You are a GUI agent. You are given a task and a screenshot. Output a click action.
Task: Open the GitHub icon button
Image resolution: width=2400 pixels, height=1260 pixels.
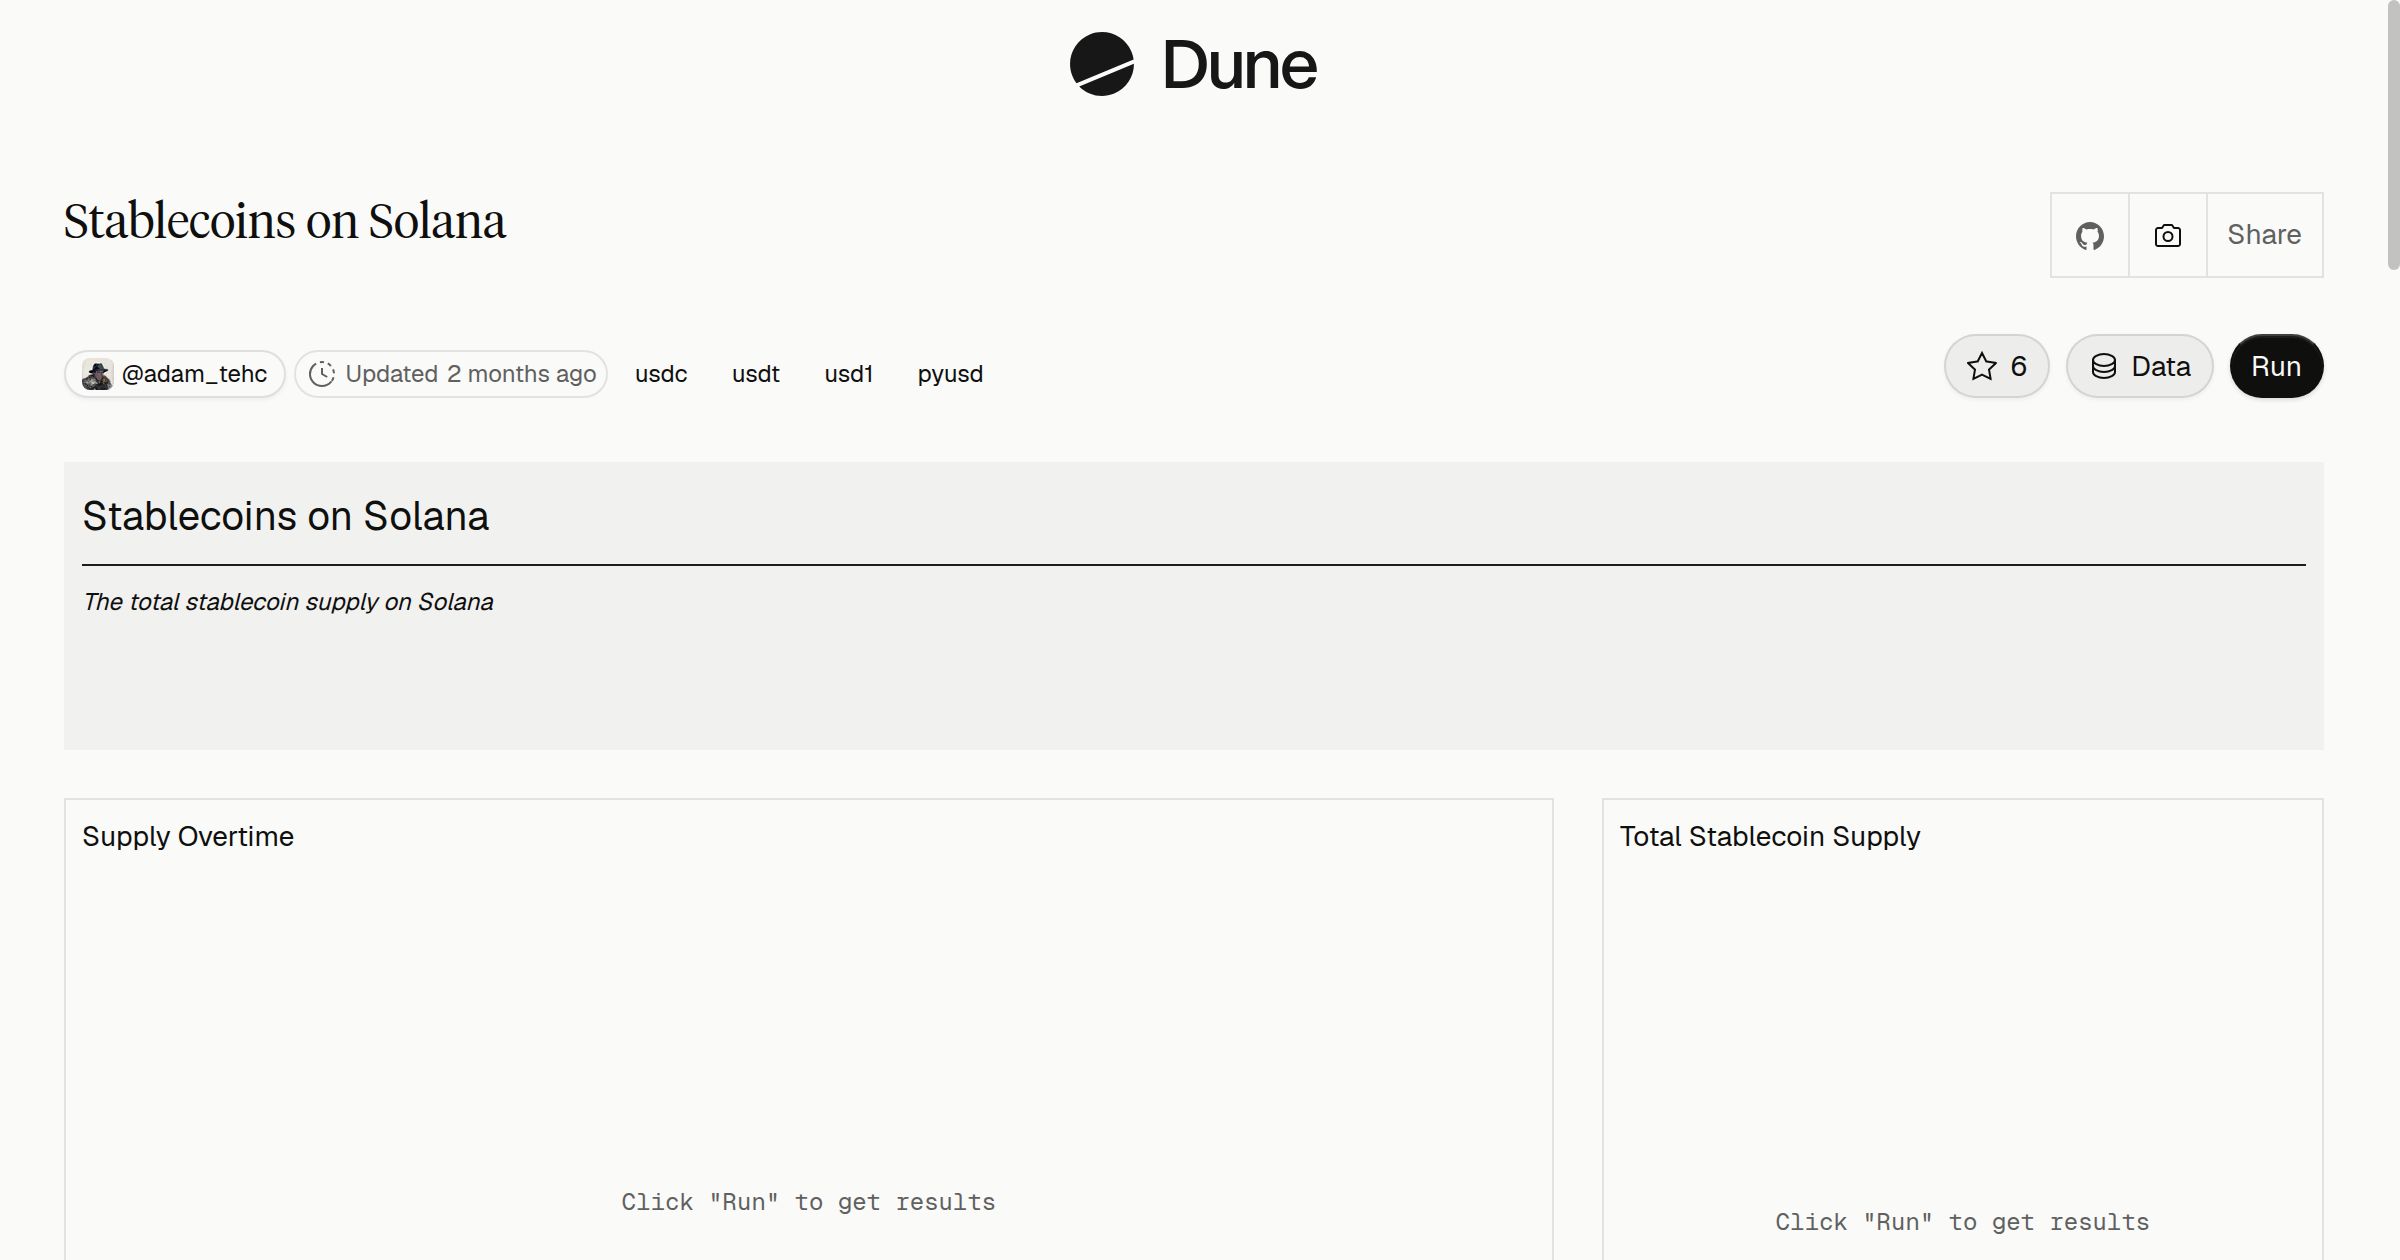2089,235
